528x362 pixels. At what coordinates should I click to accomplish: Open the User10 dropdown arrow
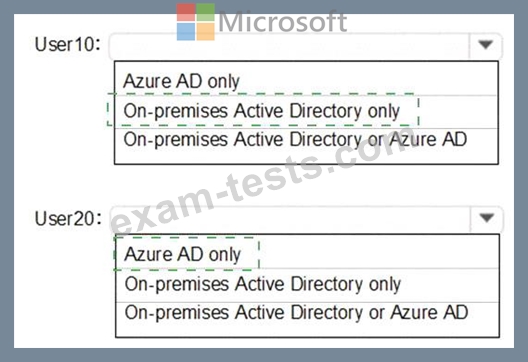click(x=485, y=44)
